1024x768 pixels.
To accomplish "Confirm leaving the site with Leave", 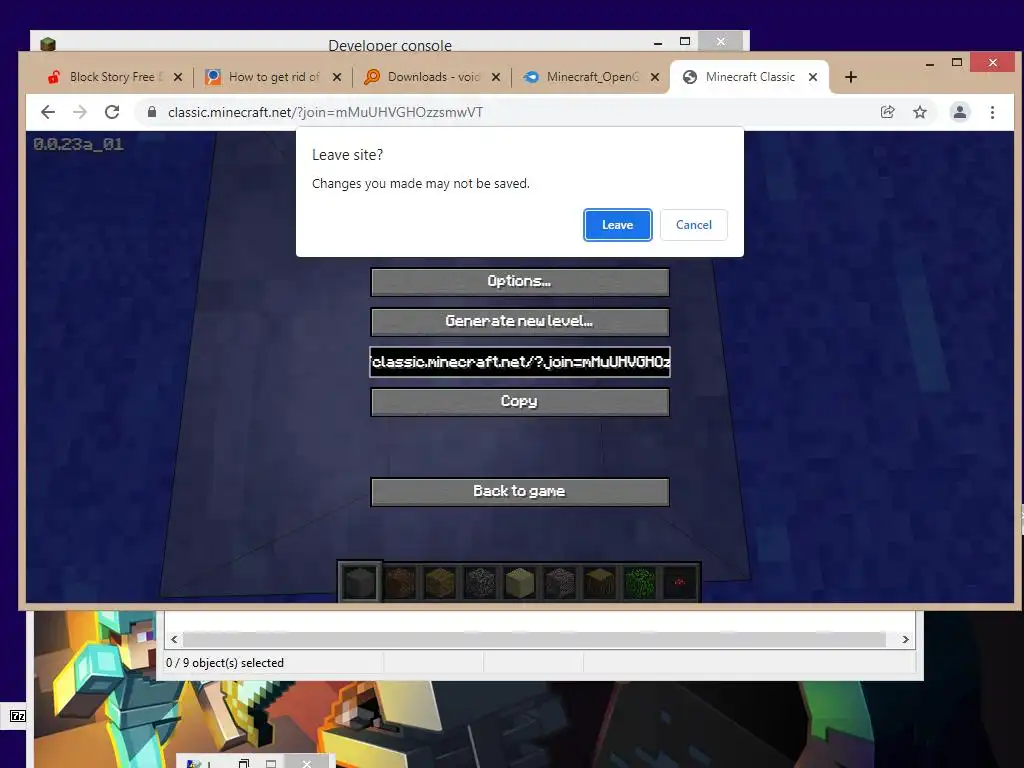I will click(617, 225).
